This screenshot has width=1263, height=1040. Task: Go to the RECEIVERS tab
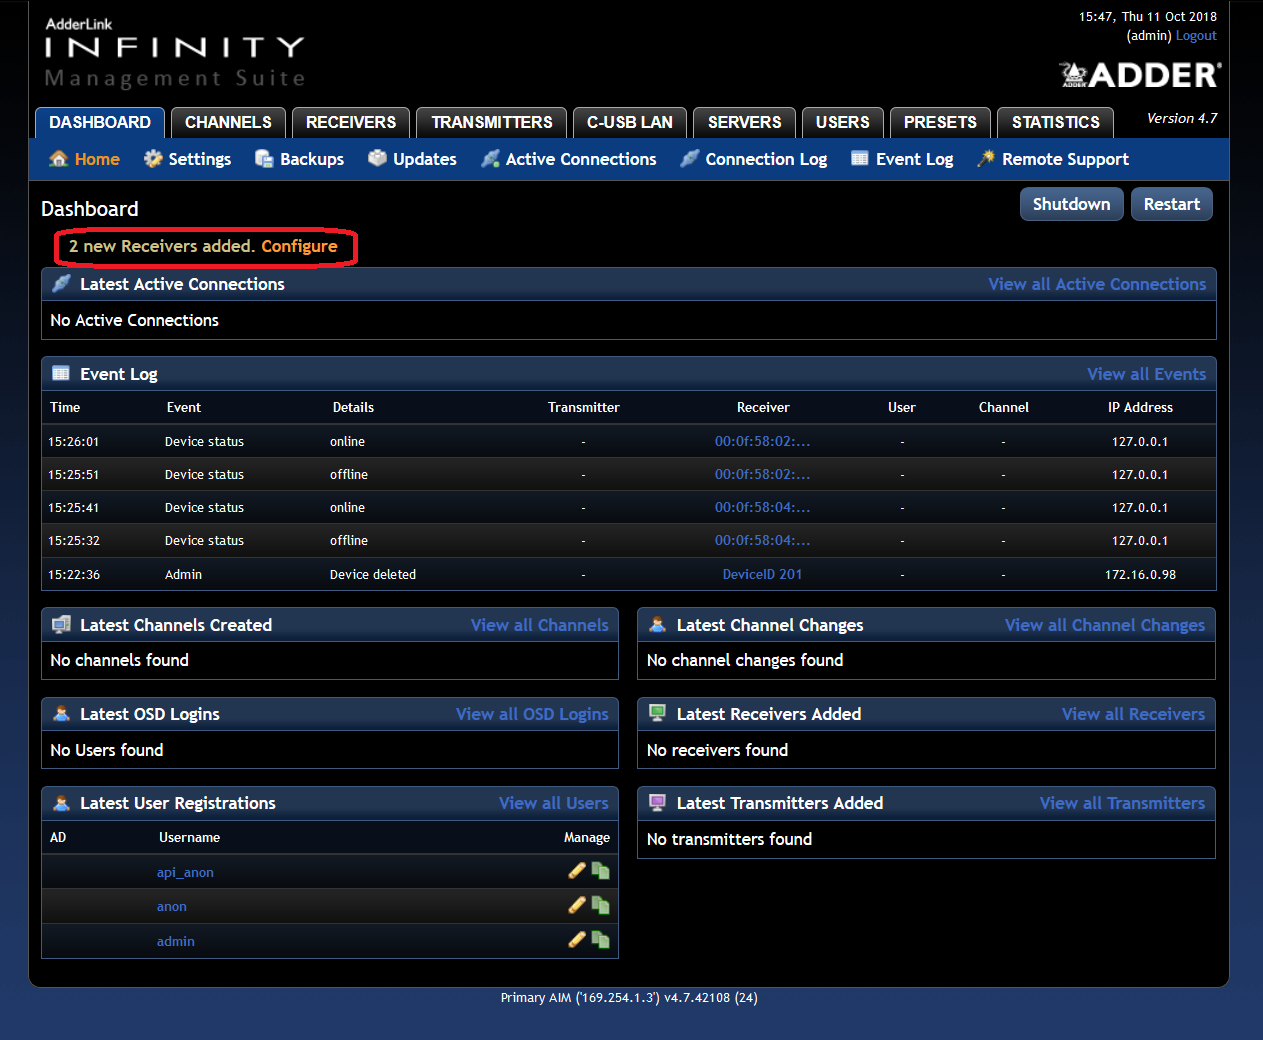[351, 122]
